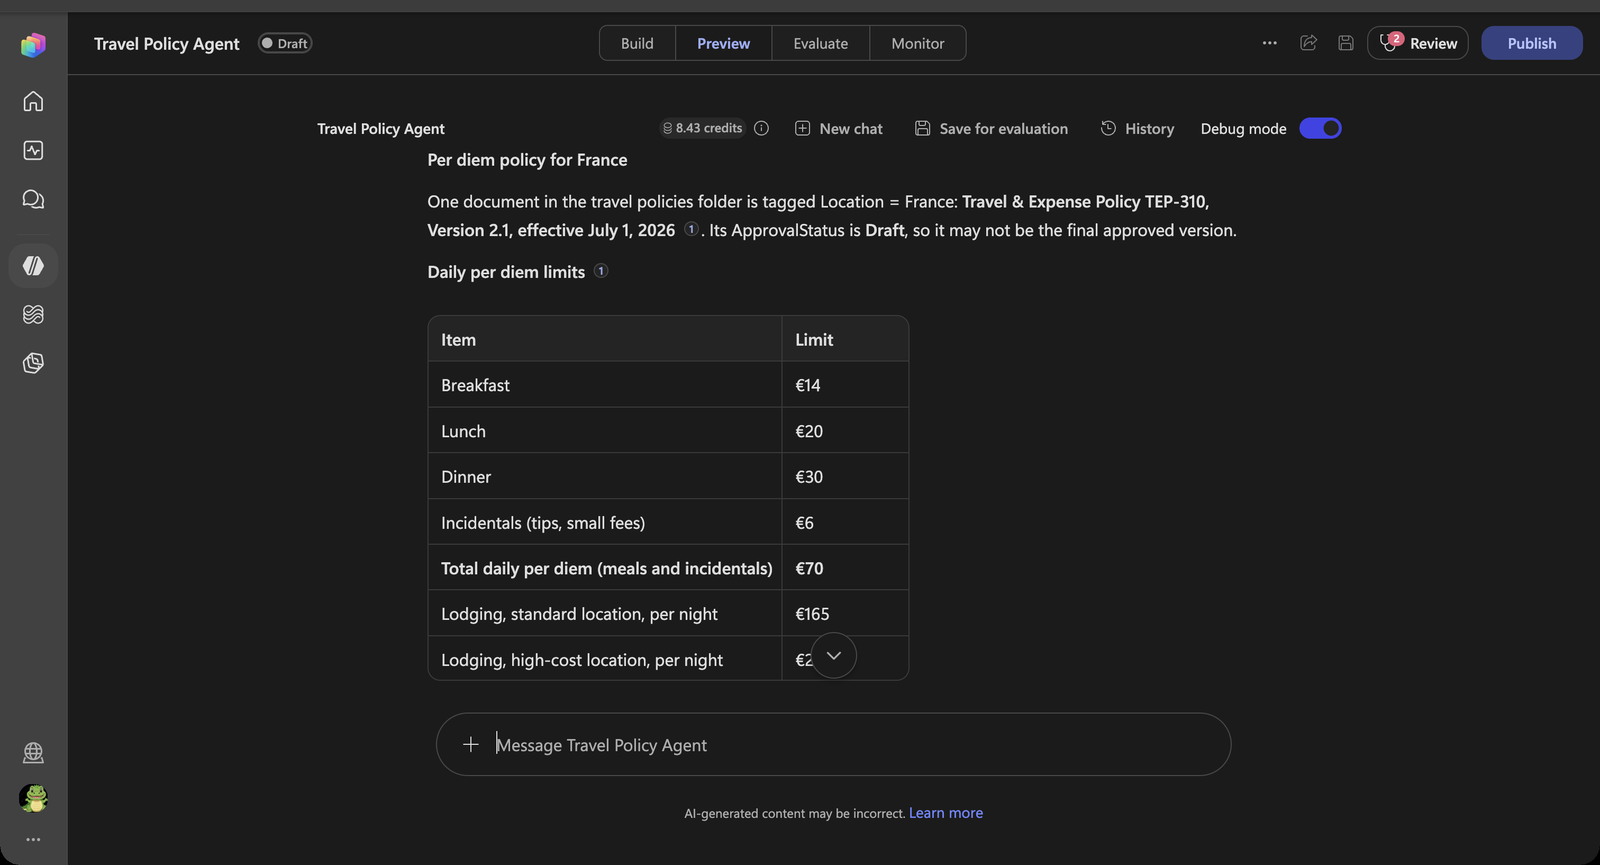Click the Copilot Studio logo

tap(33, 44)
